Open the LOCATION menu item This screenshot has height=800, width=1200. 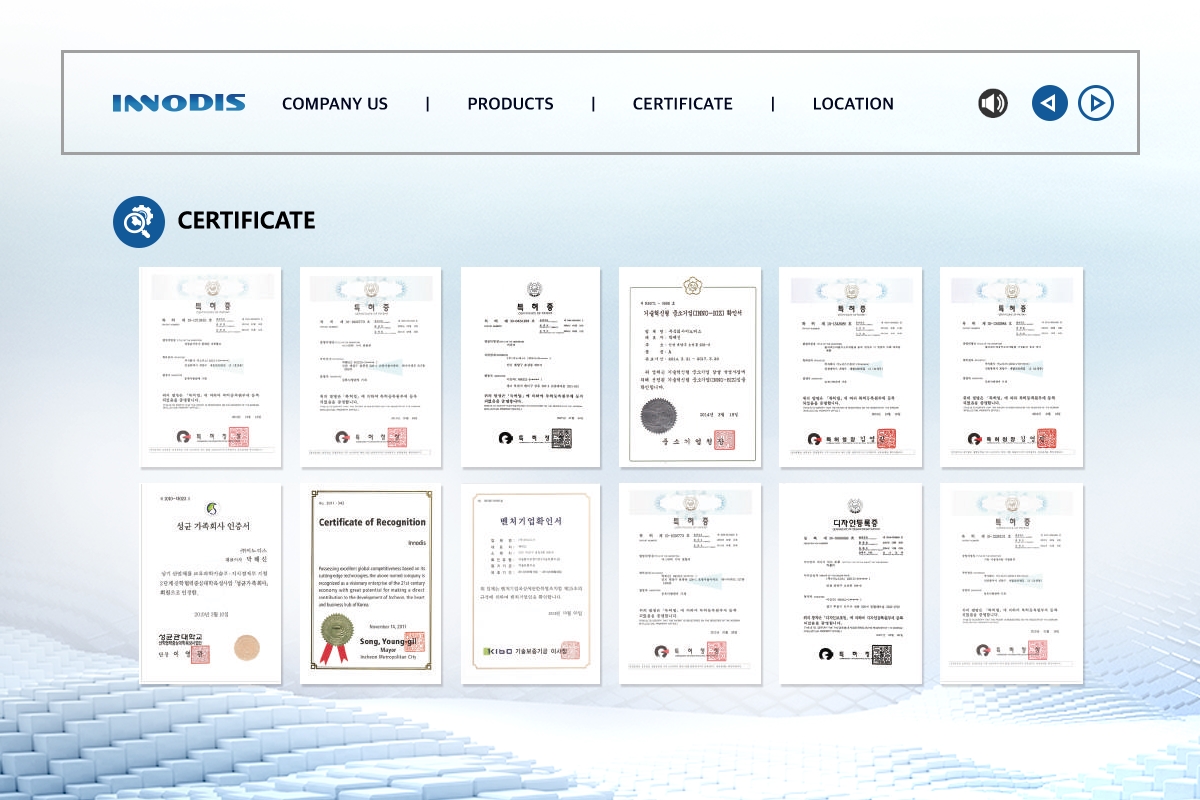[x=853, y=104]
